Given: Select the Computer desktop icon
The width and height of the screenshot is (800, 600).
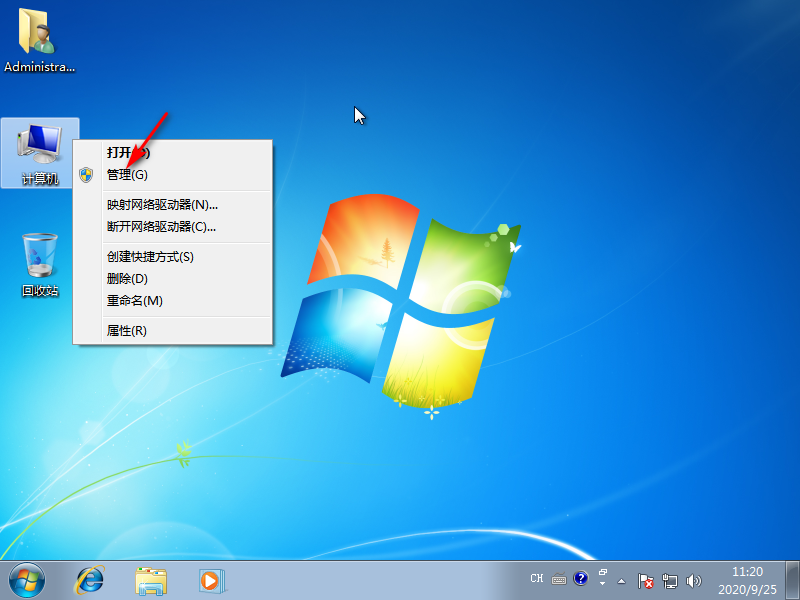Looking at the screenshot, I should (x=40, y=152).
